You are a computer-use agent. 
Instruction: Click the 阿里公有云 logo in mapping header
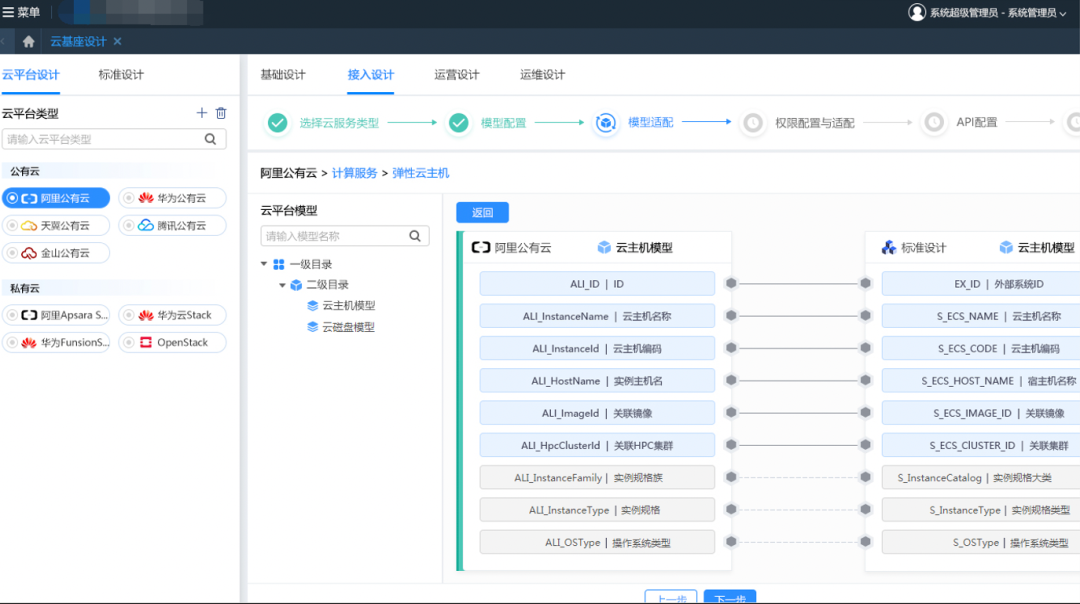pyautogui.click(x=481, y=247)
